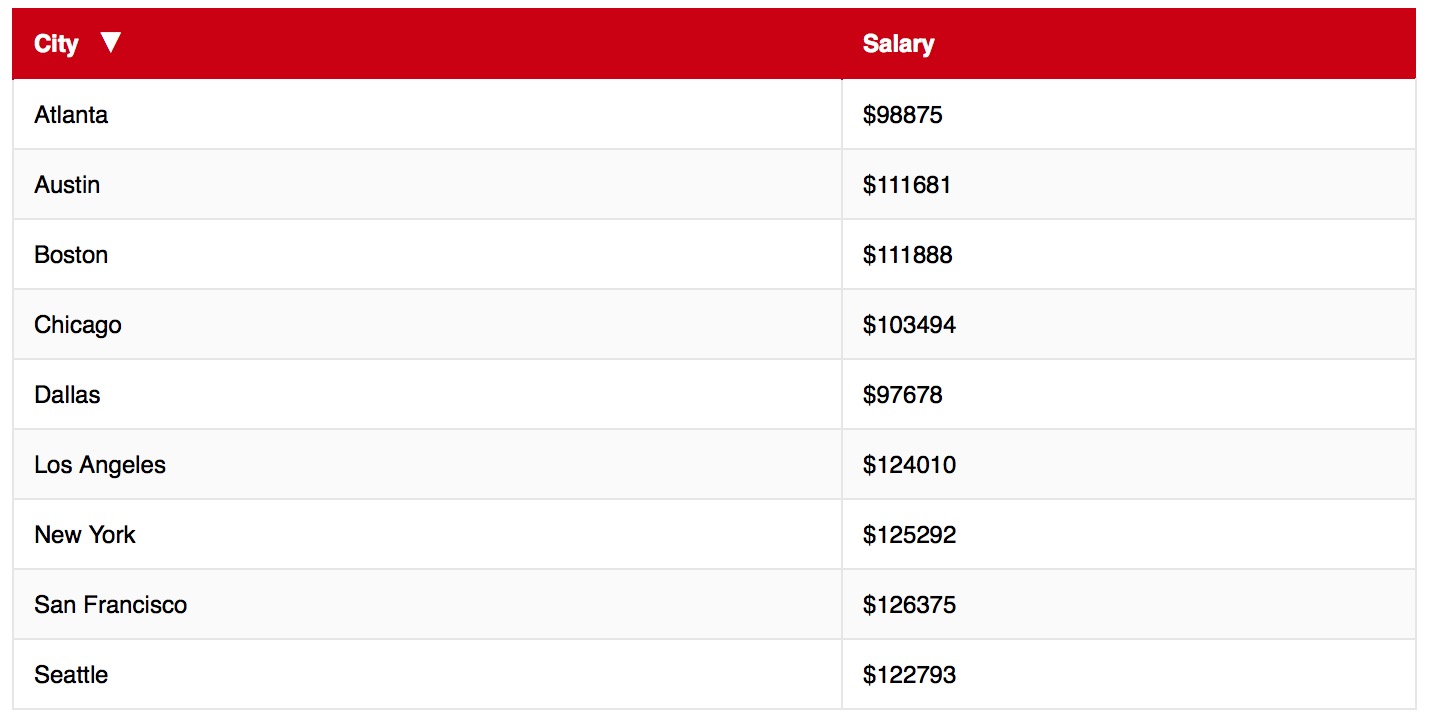Click the Dallas city cell
The height and width of the screenshot is (724, 1432).
(x=67, y=395)
